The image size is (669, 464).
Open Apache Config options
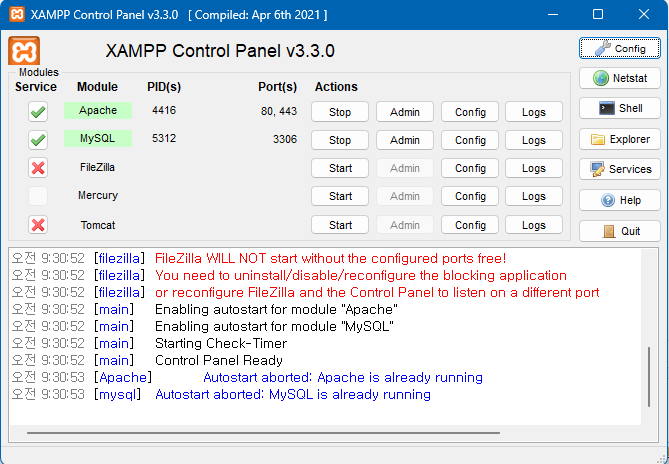pos(470,112)
